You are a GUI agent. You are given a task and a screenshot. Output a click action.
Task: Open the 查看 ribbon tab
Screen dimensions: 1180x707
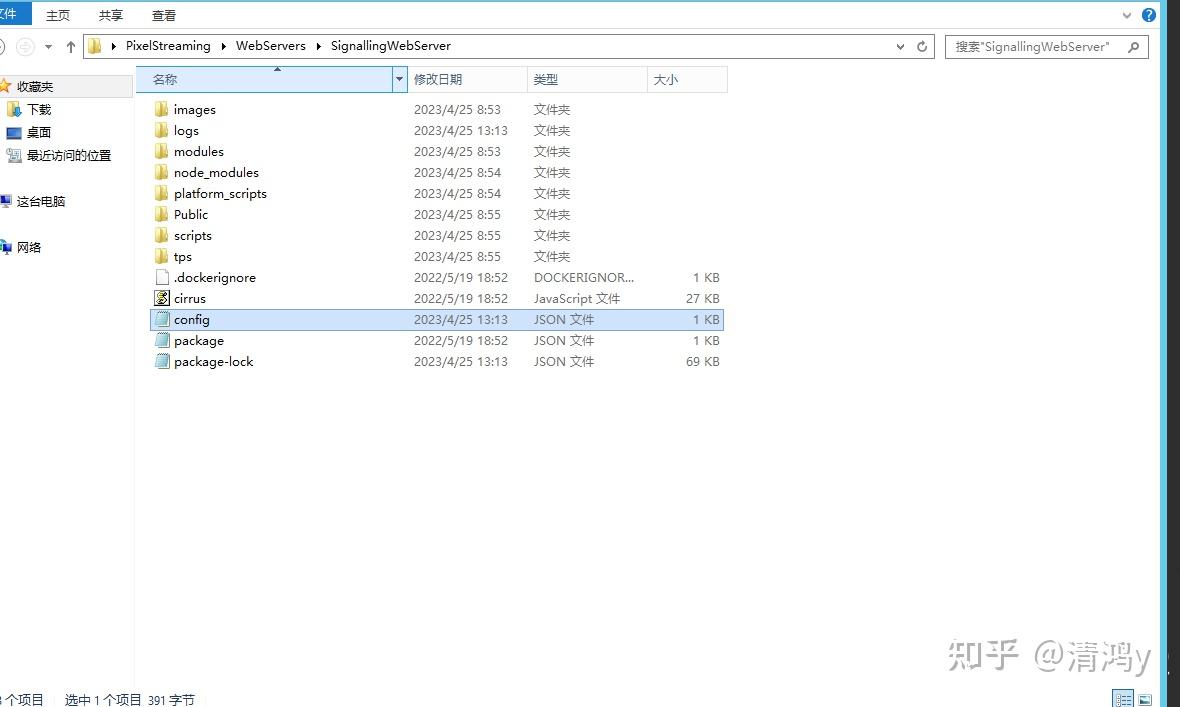pos(163,15)
